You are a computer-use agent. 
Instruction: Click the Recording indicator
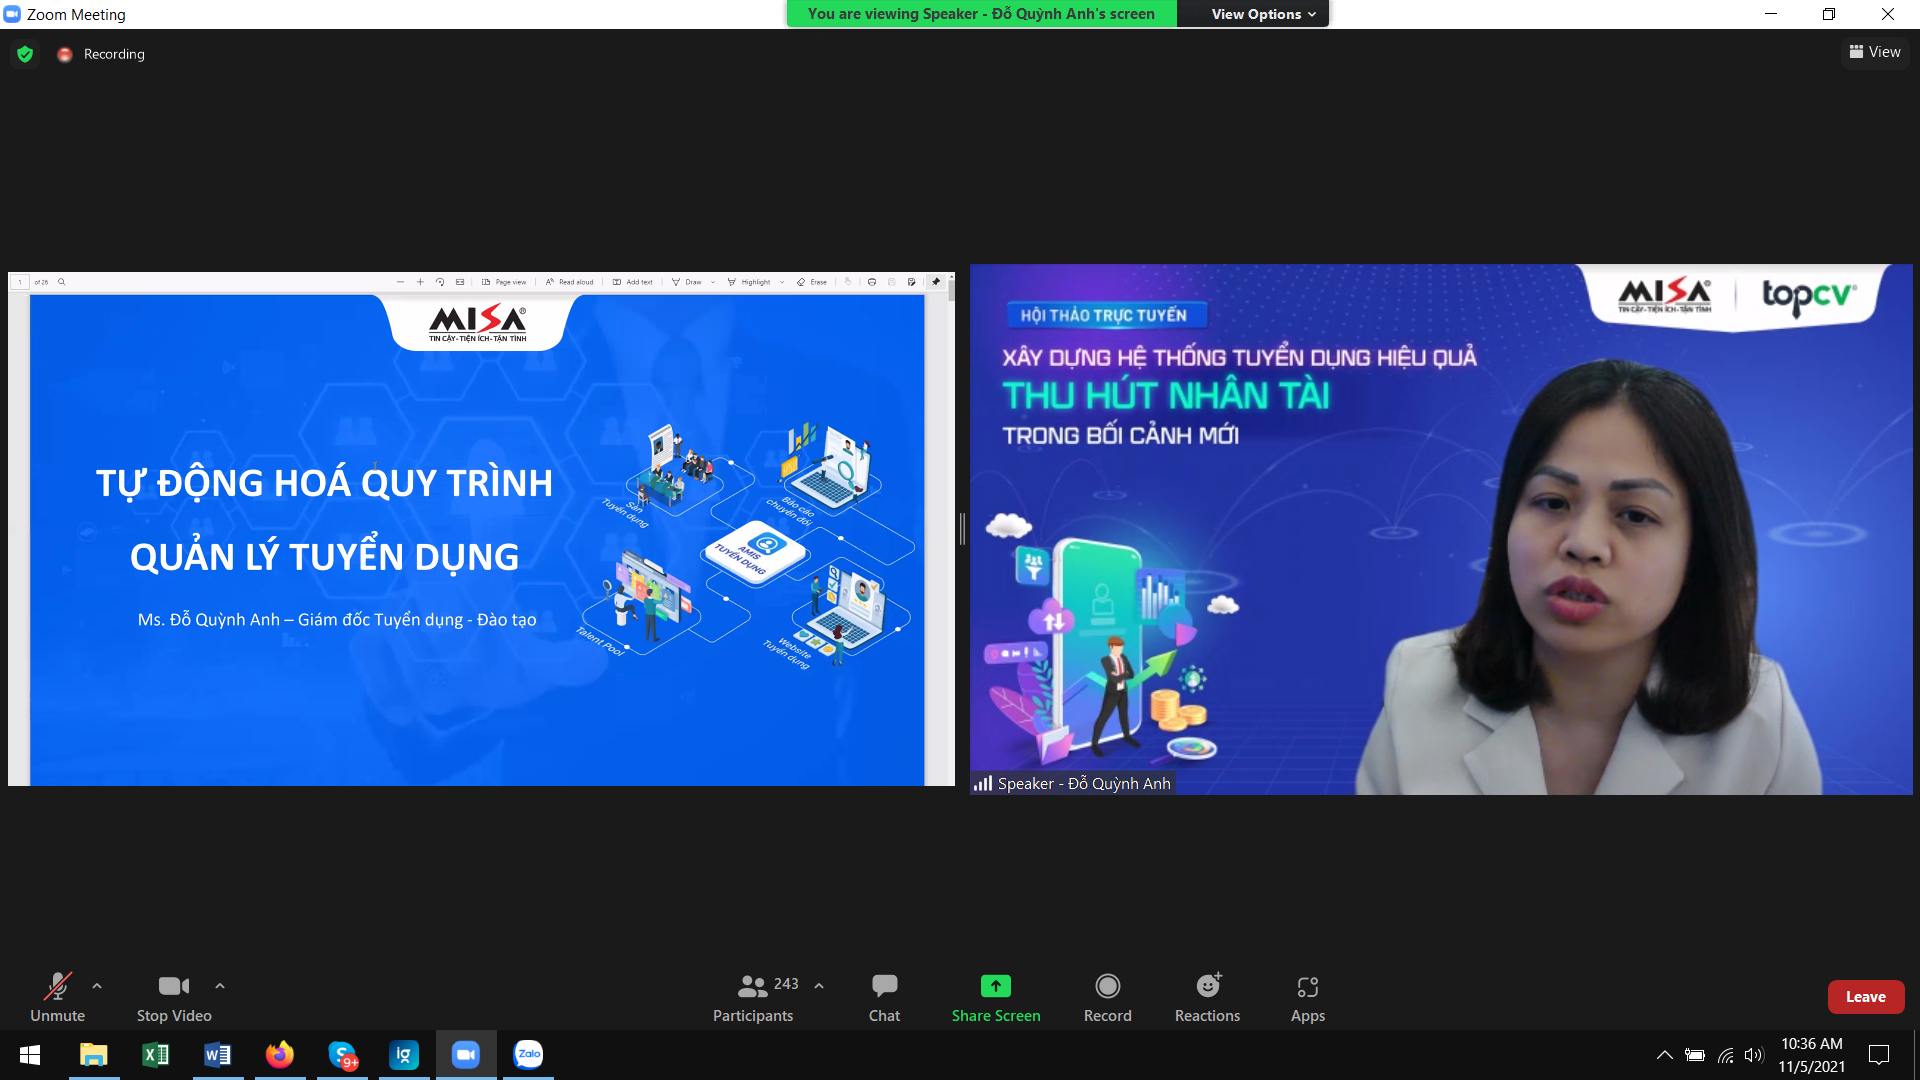(x=102, y=54)
